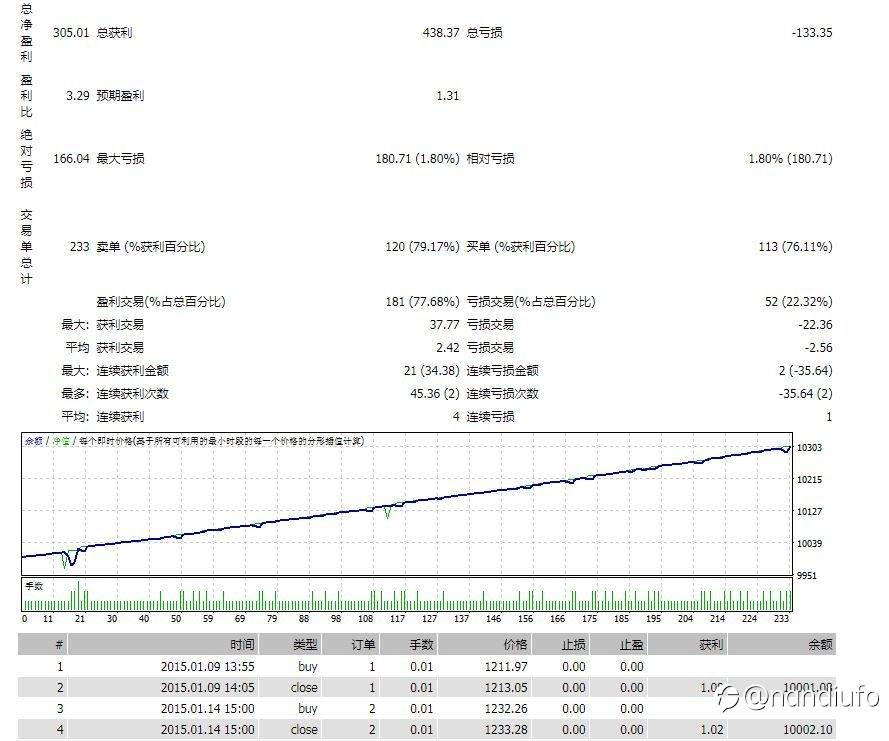Click the 卖单 (%获利百分比) label
889x741 pixels.
[x=151, y=247]
